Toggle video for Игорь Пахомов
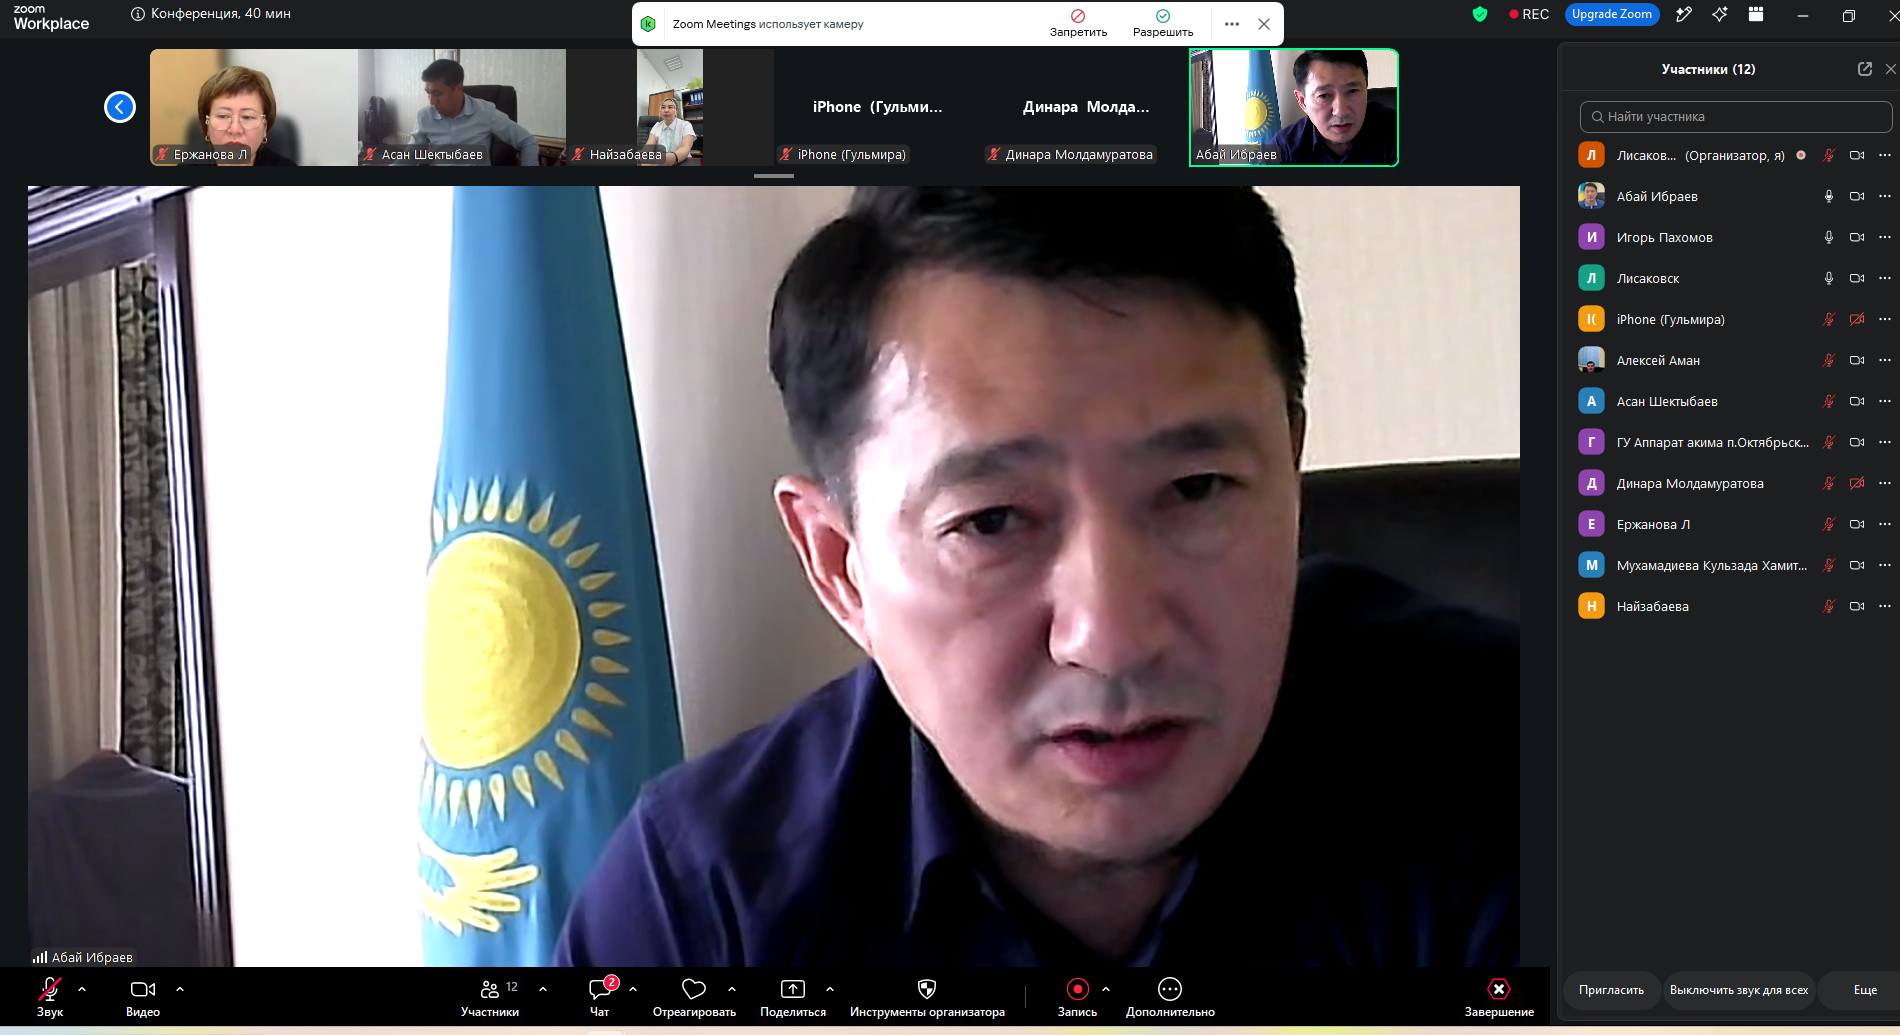This screenshot has width=1900, height=1035. click(x=1857, y=237)
